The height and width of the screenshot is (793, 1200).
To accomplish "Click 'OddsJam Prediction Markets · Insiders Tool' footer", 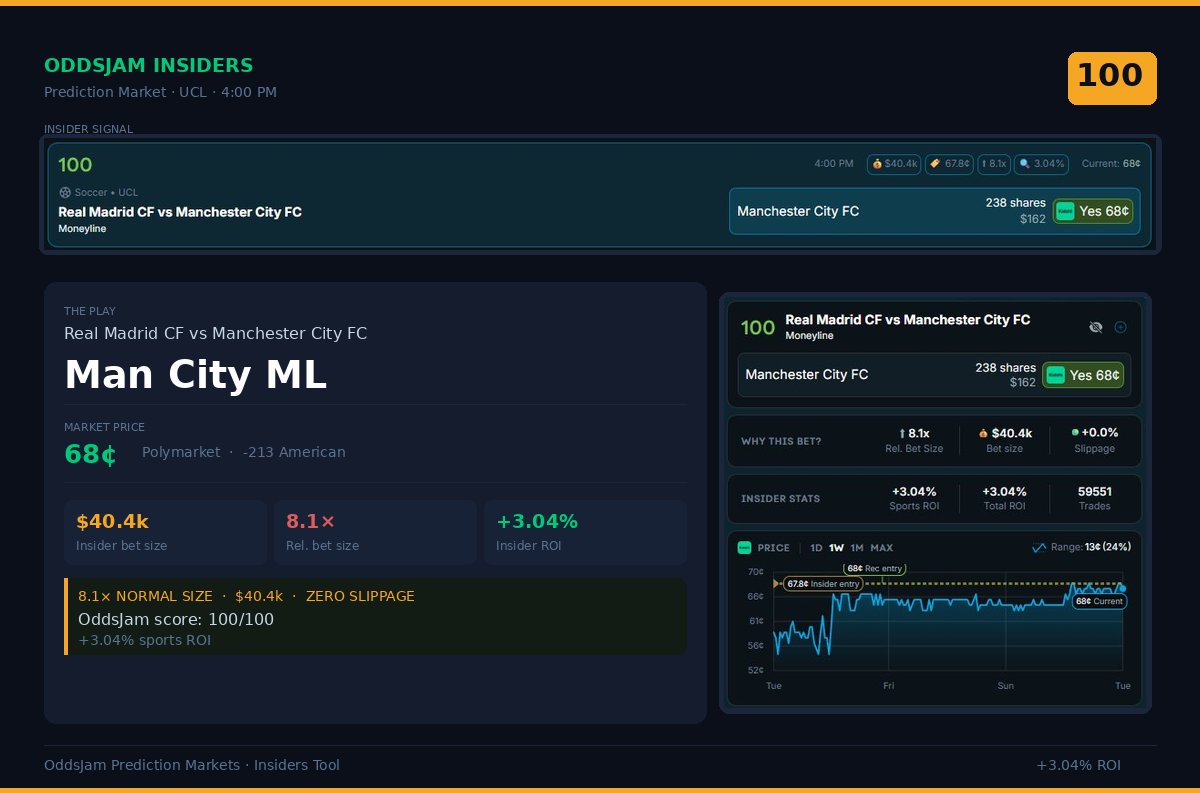I will (192, 765).
